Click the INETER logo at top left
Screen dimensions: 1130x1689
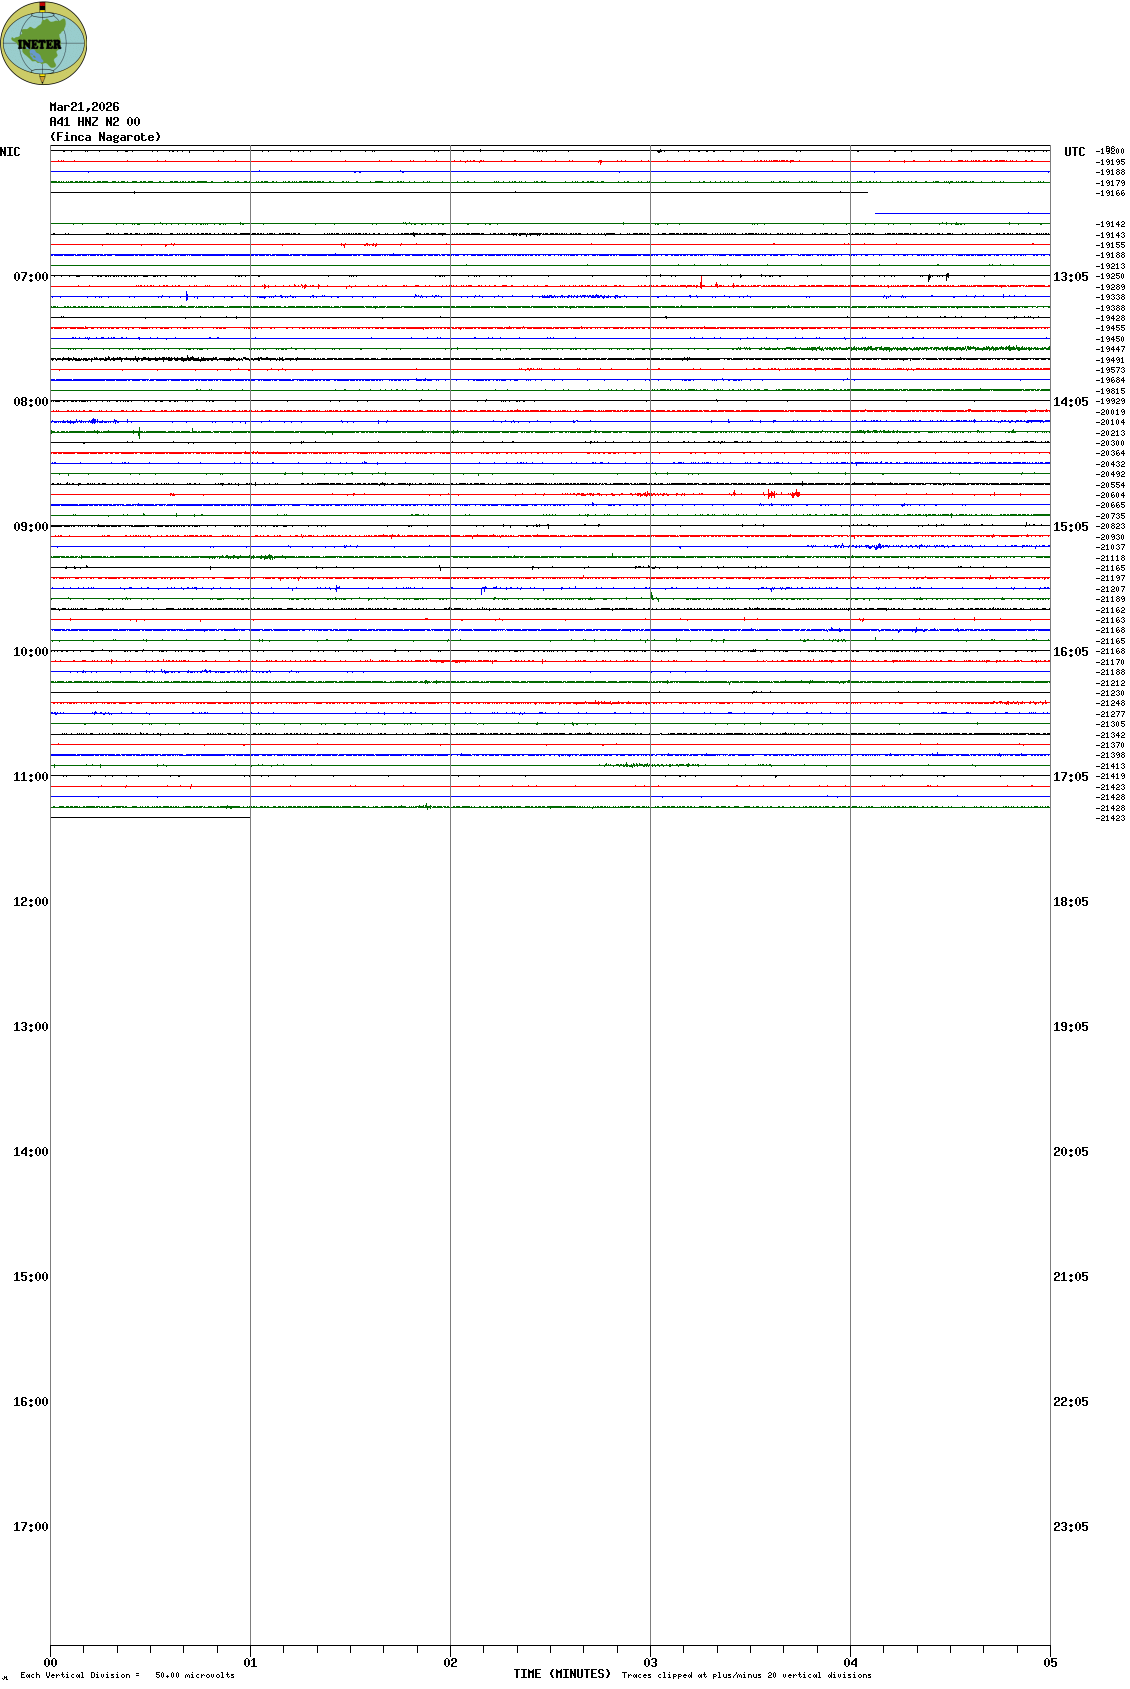pos(43,44)
